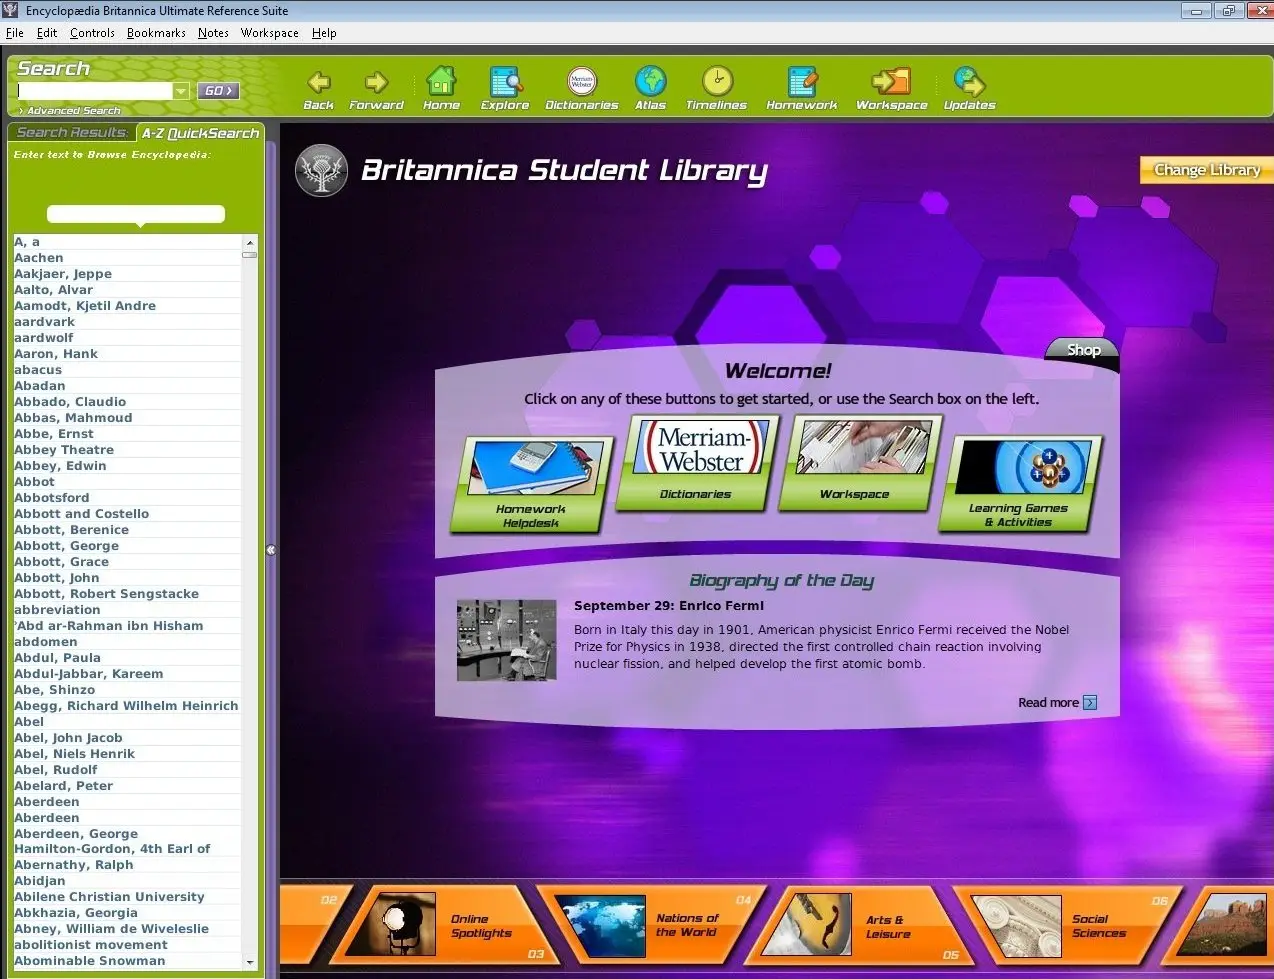
Task: Open the Help menu
Action: 324,33
